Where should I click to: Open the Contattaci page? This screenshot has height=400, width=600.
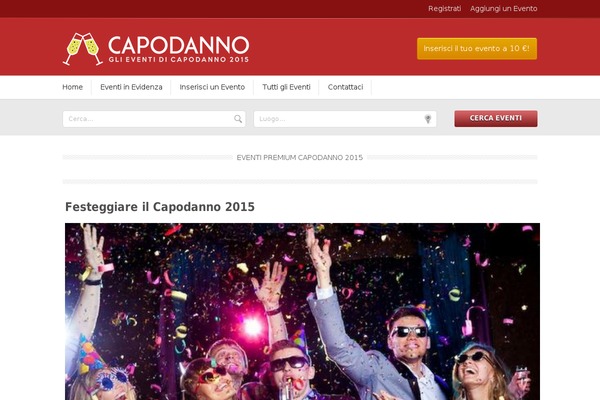click(x=345, y=87)
